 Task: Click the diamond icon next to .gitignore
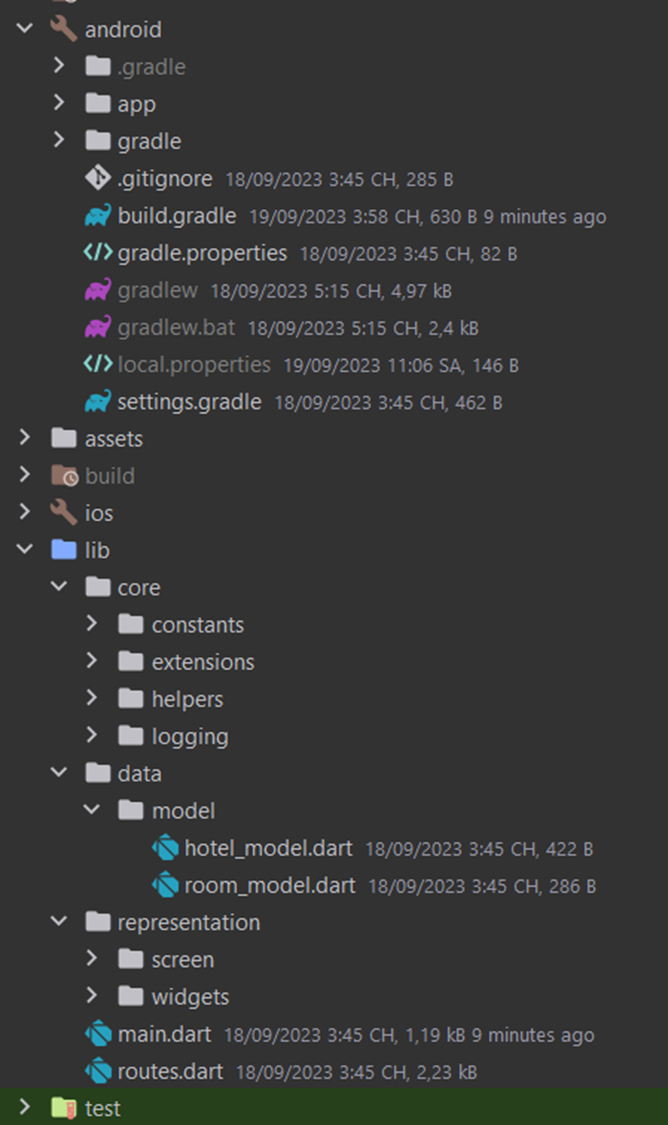pyautogui.click(x=97, y=179)
